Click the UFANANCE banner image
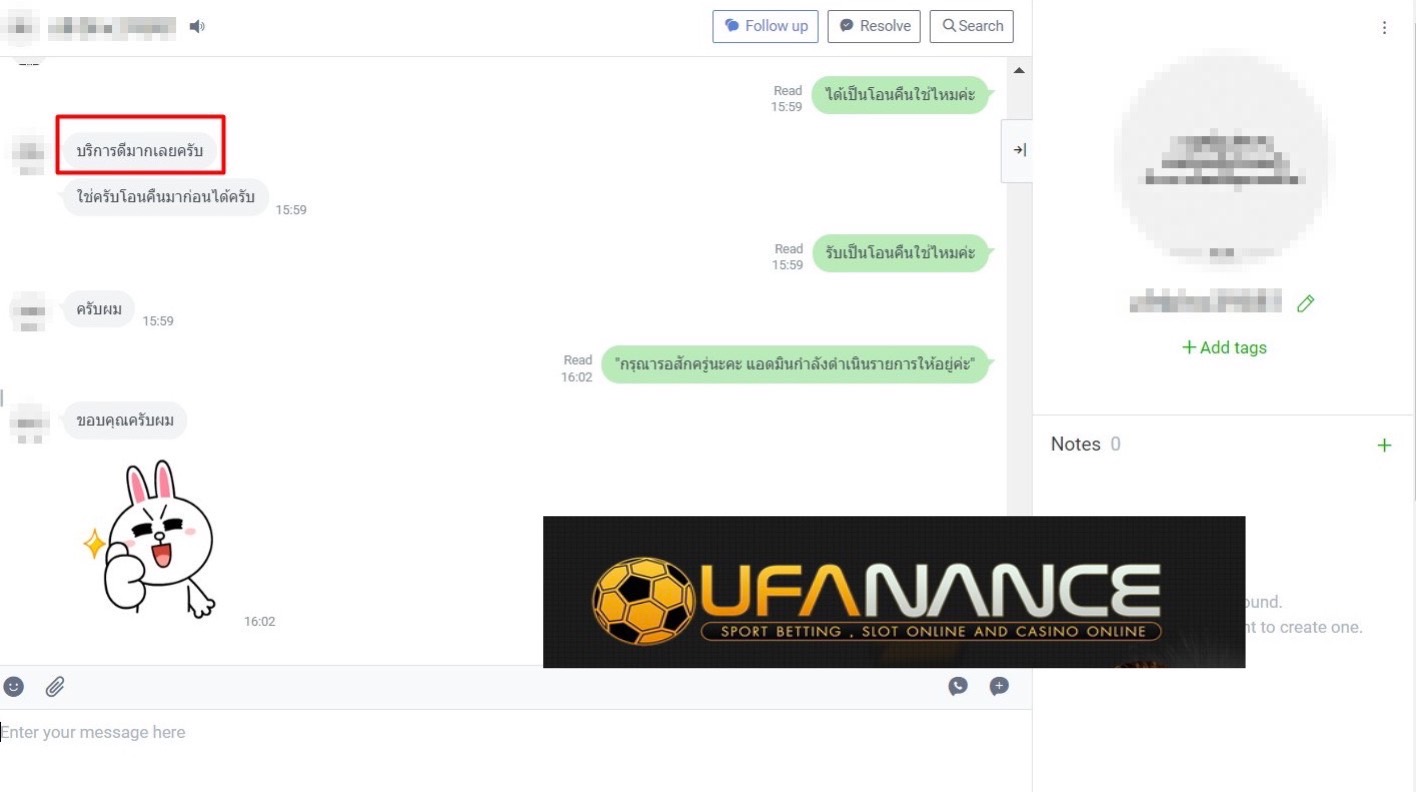This screenshot has width=1416, height=792. pos(894,592)
